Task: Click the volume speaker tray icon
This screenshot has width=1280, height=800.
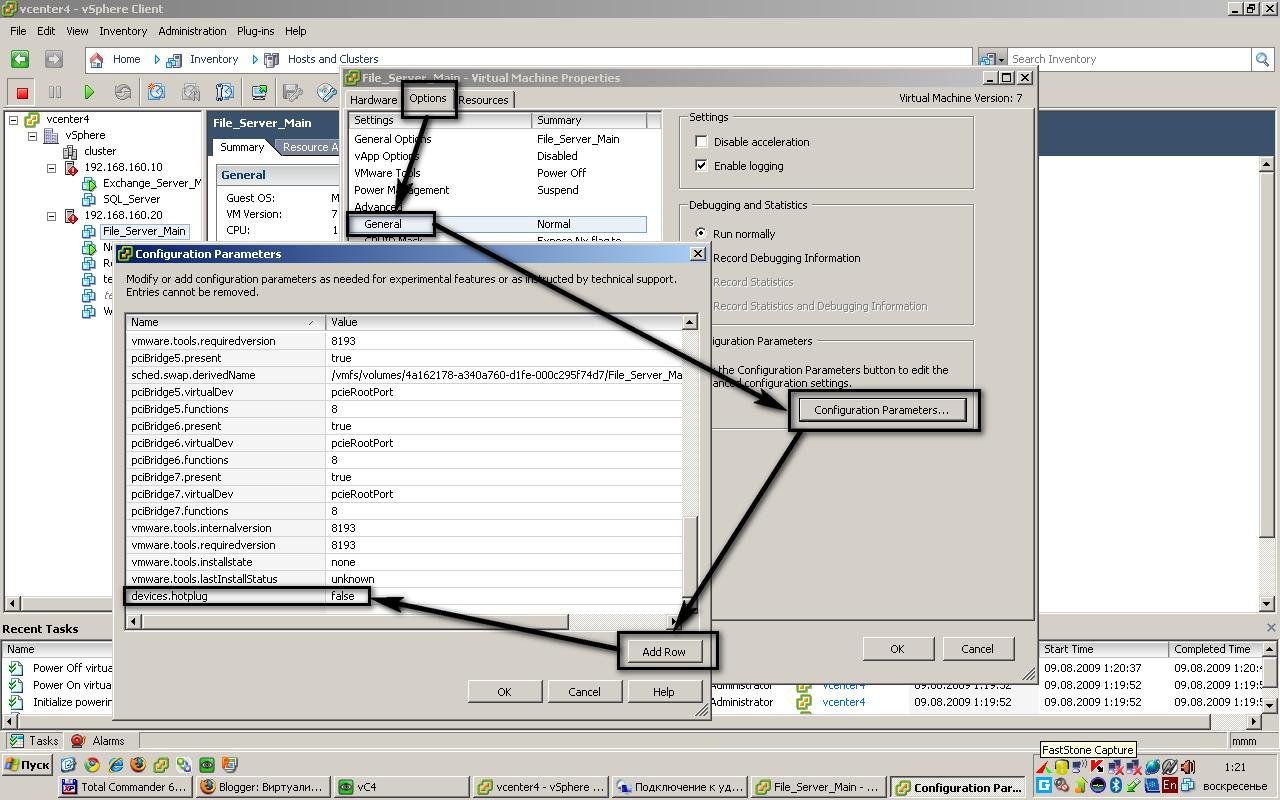Action: (1188, 768)
